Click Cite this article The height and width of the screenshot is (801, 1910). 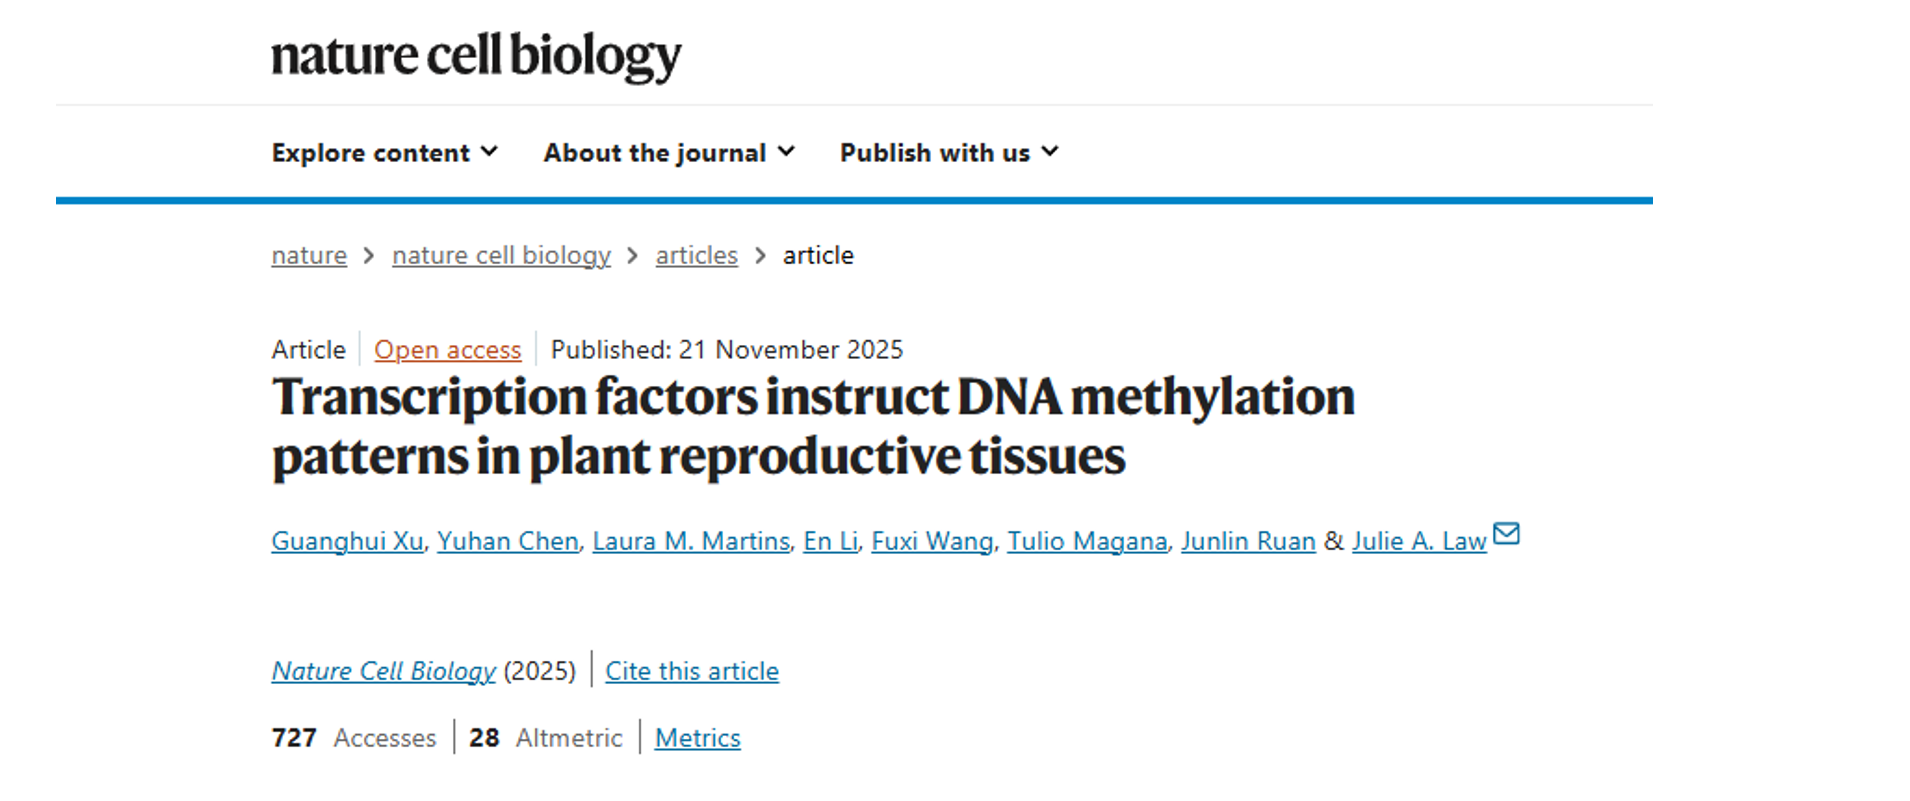coord(691,671)
